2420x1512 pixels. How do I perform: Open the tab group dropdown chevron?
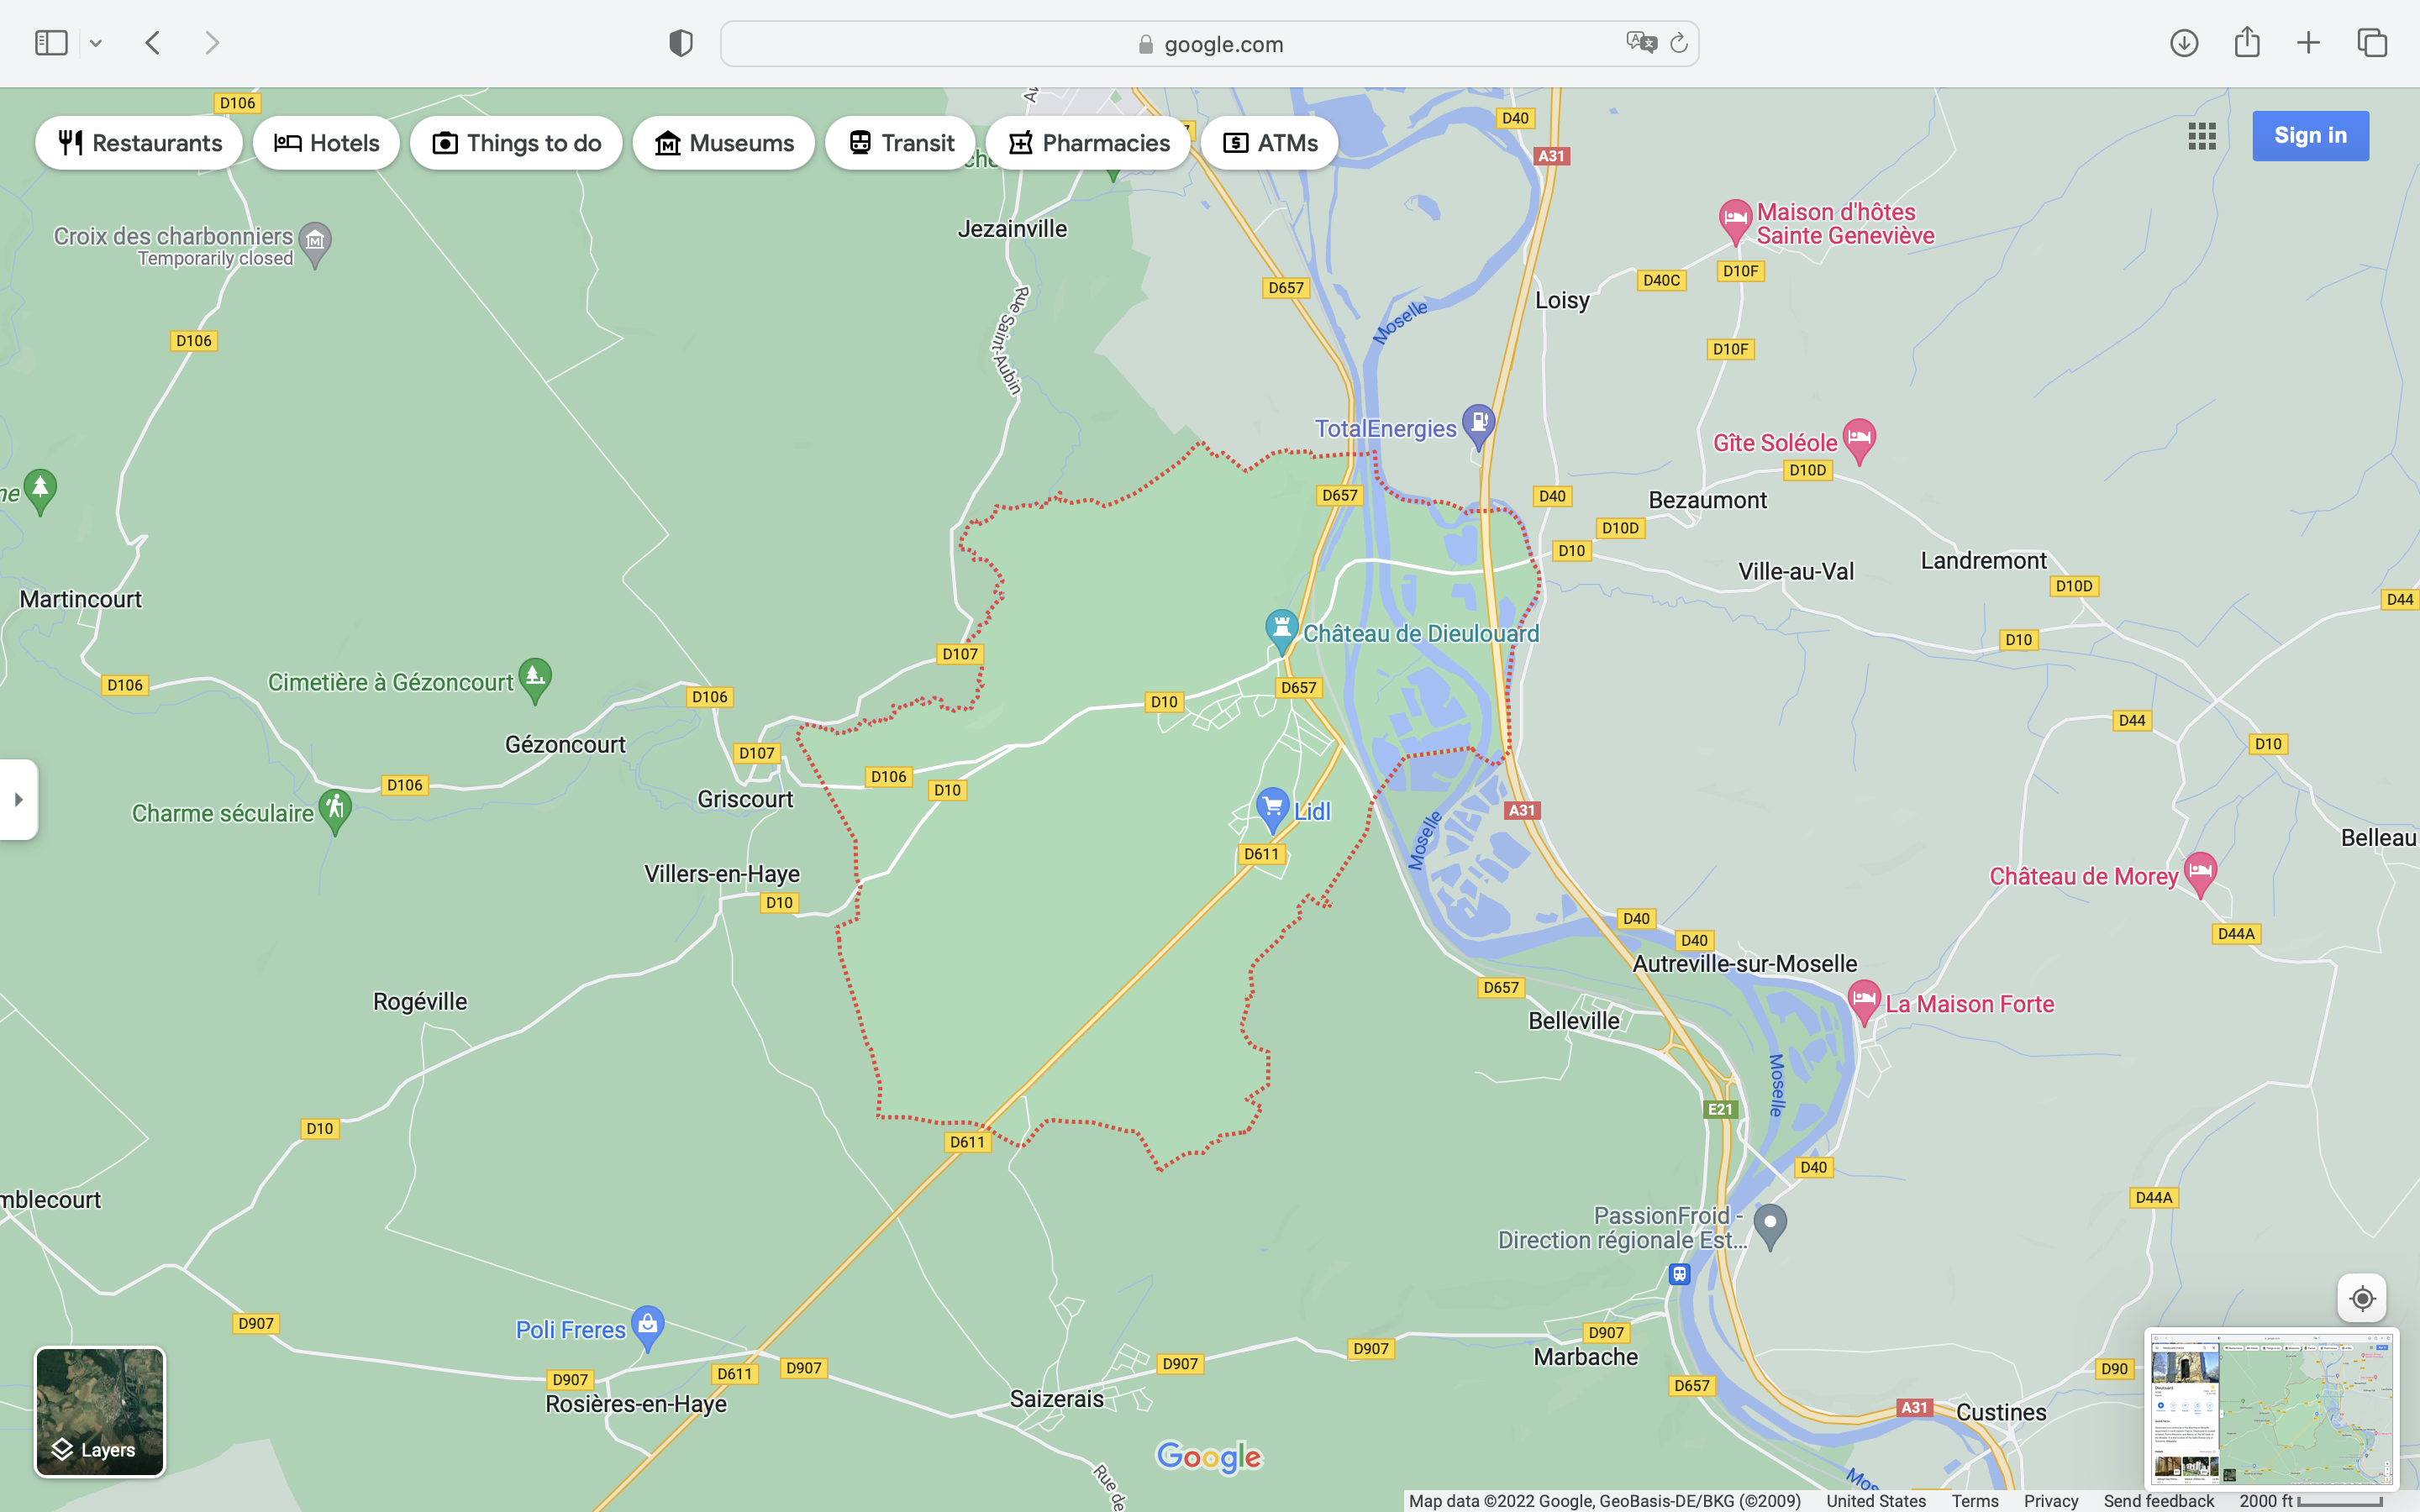(x=96, y=43)
